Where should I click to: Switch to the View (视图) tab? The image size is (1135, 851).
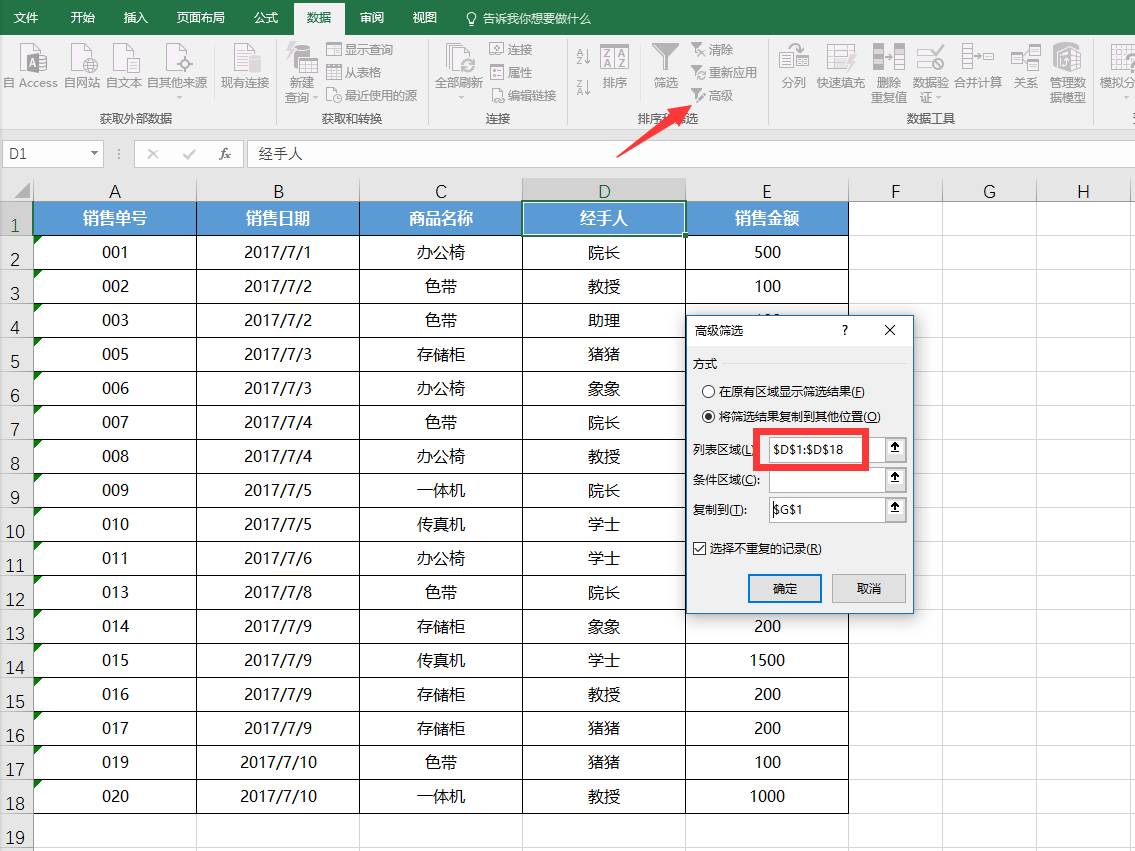[424, 17]
